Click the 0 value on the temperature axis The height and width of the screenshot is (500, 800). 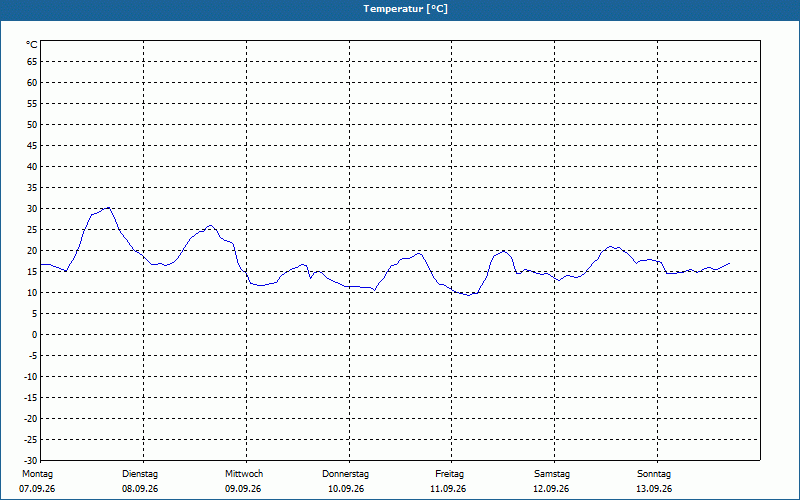point(35,335)
